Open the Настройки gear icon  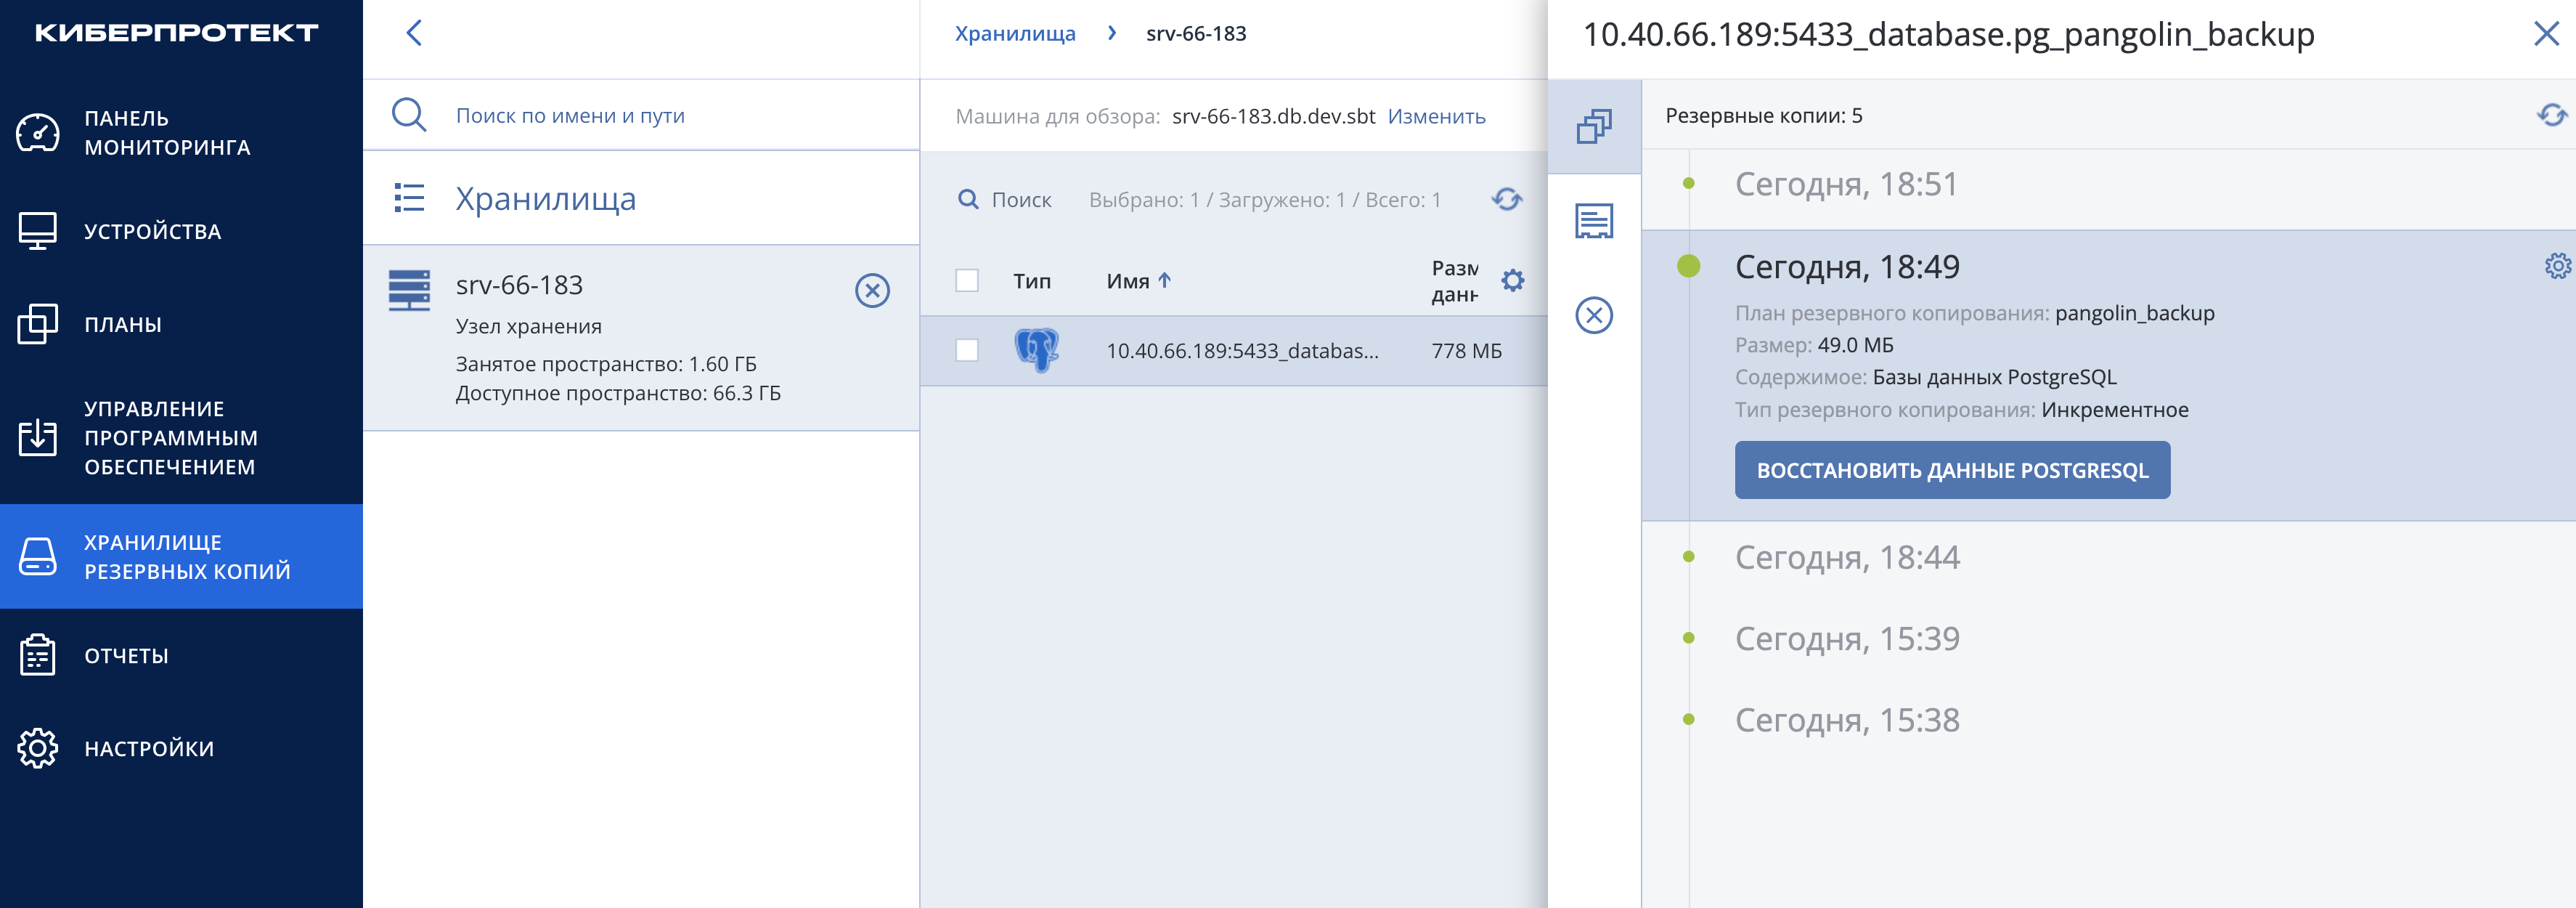(38, 748)
